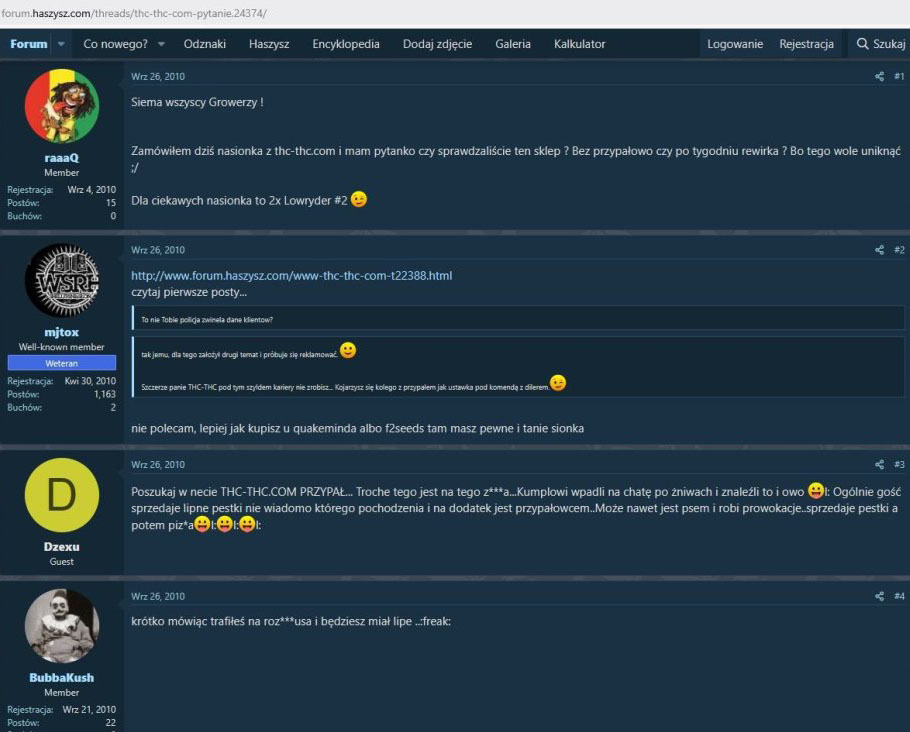Click the Szukaj search label
The width and height of the screenshot is (910, 732).
point(889,44)
